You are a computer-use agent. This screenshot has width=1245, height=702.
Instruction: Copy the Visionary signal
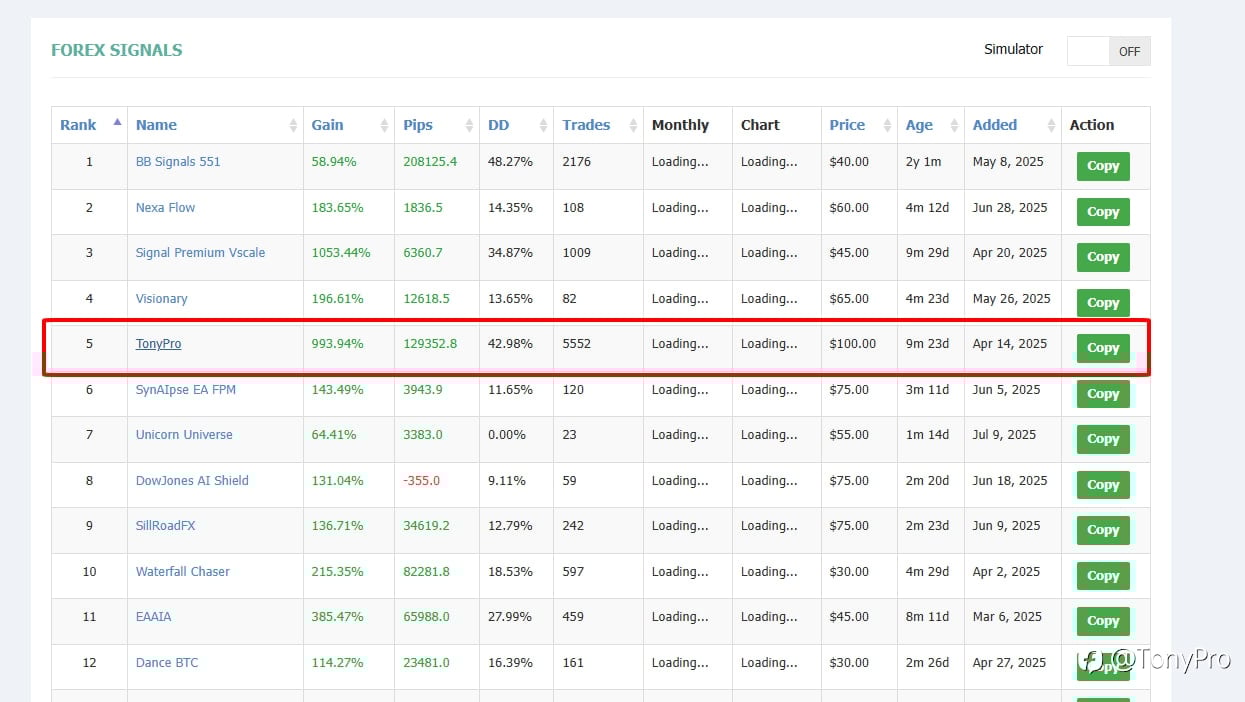[1103, 303]
